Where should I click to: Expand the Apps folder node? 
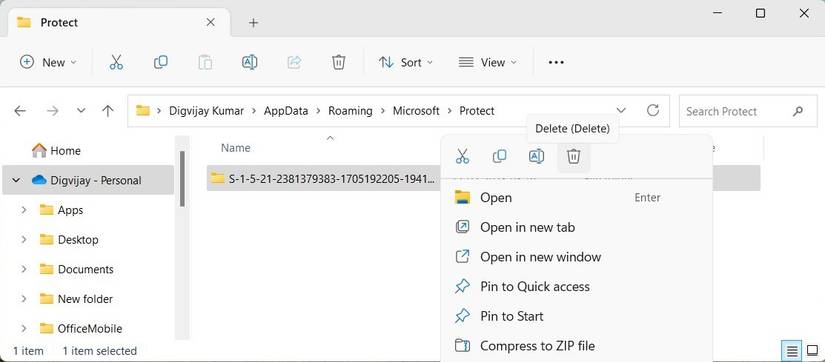(24, 210)
